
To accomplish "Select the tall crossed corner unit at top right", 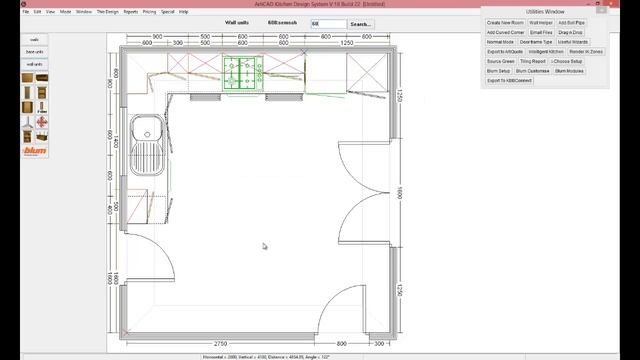I will (367, 73).
